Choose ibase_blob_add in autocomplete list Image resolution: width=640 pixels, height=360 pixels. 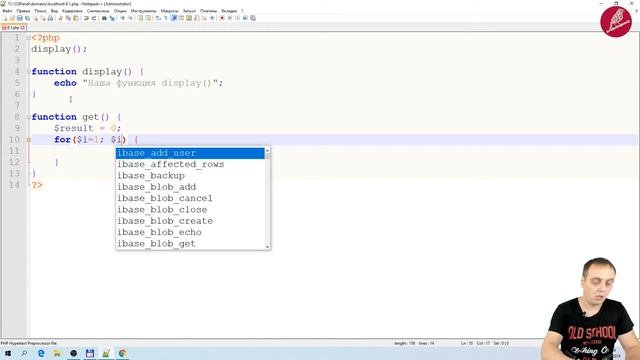click(x=190, y=187)
